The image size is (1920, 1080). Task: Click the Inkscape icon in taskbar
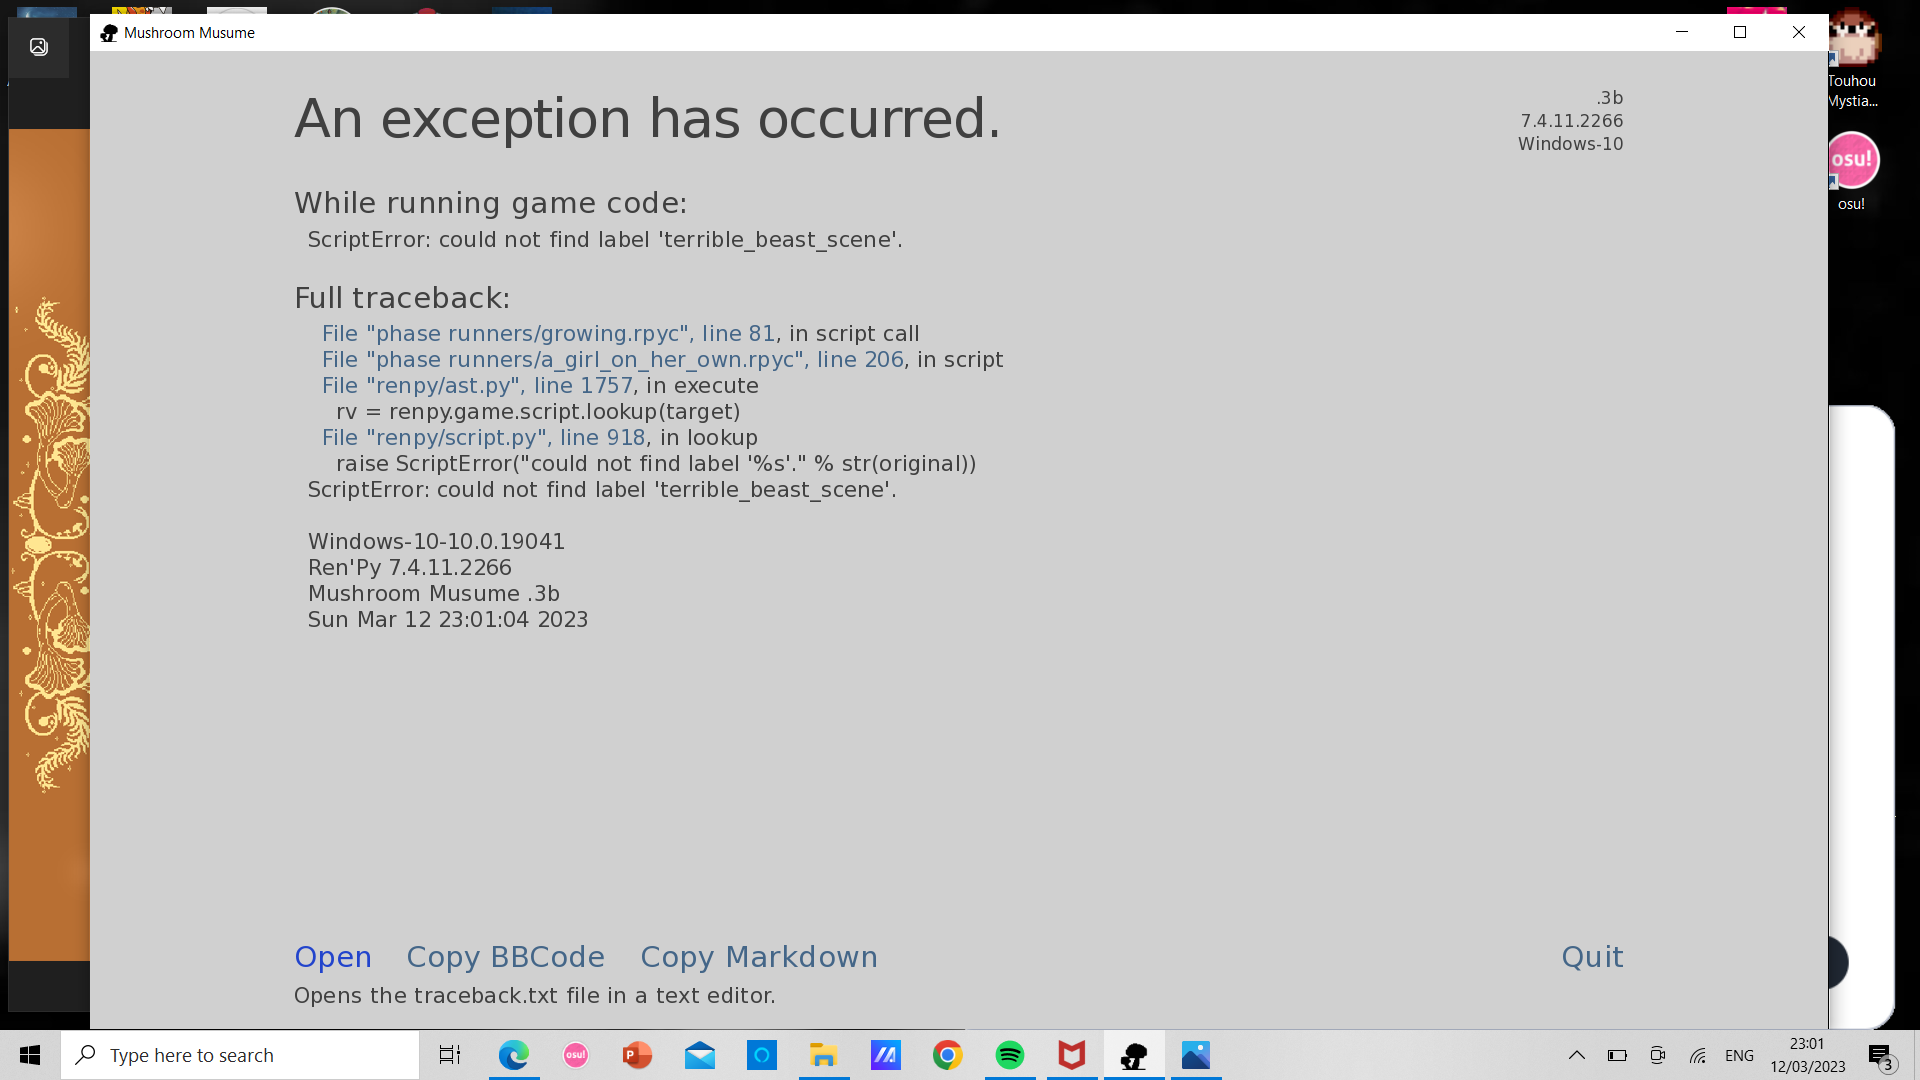(1131, 1054)
